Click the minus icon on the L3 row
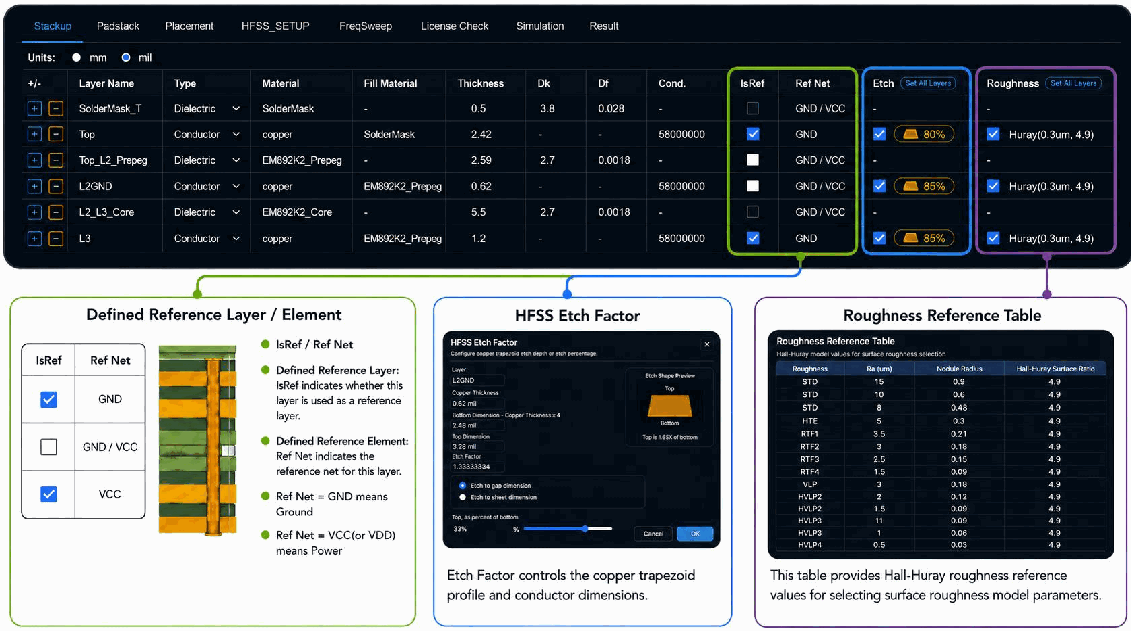Image resolution: width=1131 pixels, height=631 pixels. point(56,238)
